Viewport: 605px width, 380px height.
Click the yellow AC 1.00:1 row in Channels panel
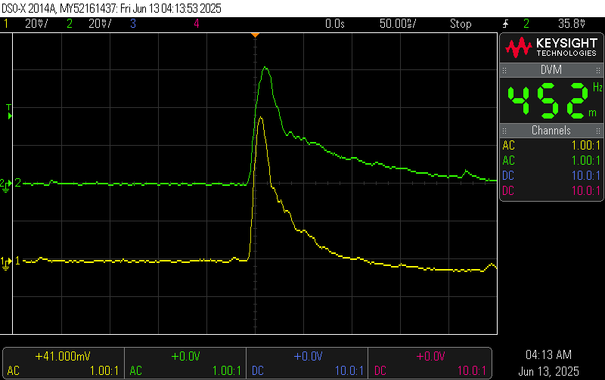551,145
